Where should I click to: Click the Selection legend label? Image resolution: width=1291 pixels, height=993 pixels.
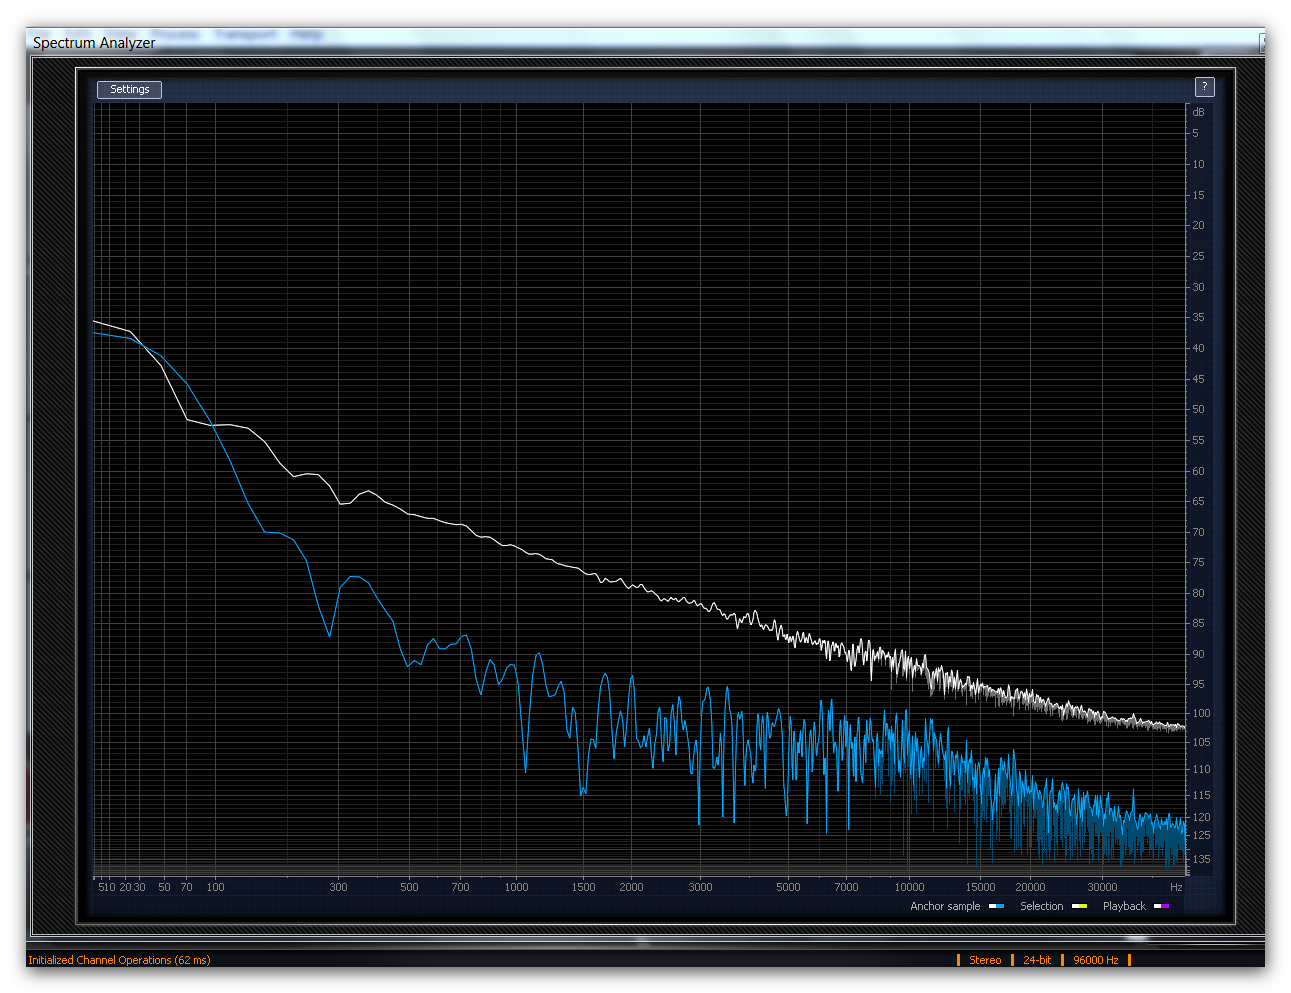point(1041,906)
